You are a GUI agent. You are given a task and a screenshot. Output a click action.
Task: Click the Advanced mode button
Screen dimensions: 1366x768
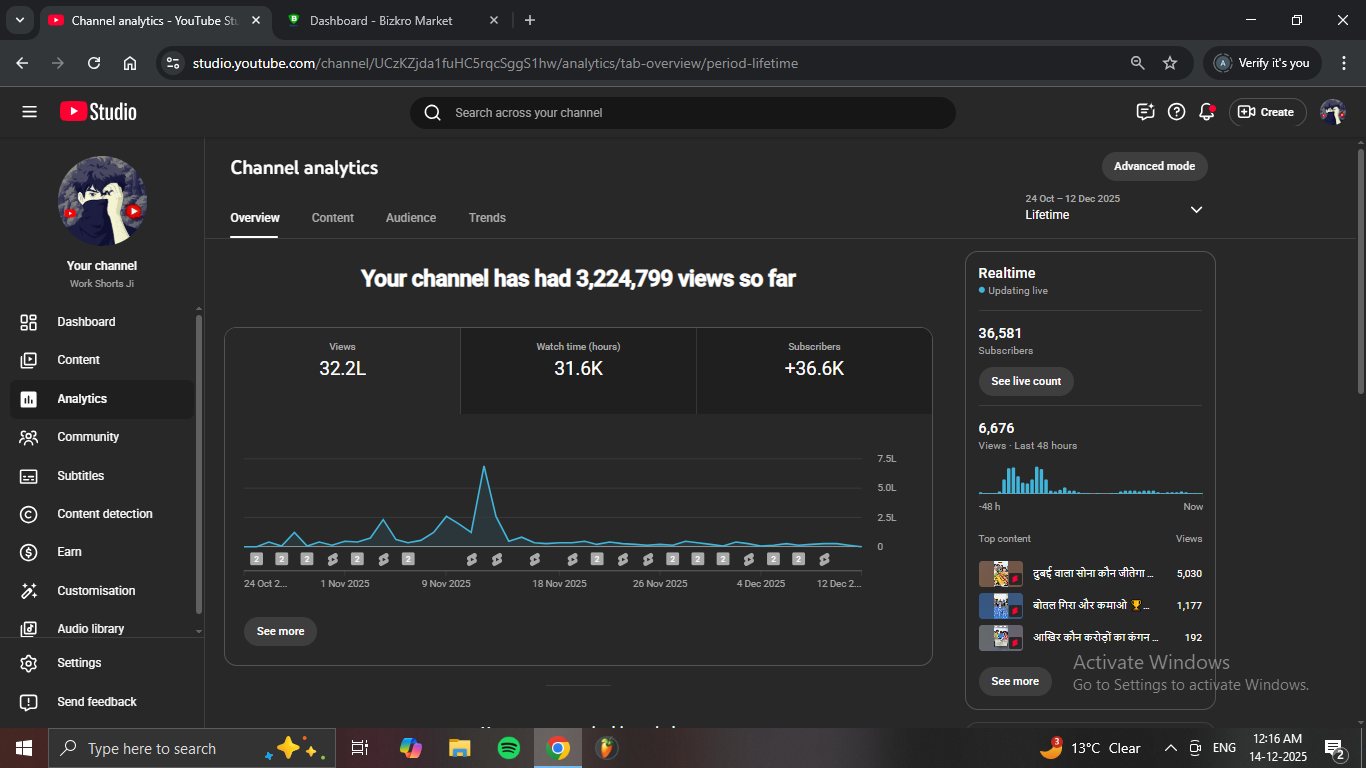pos(1154,166)
